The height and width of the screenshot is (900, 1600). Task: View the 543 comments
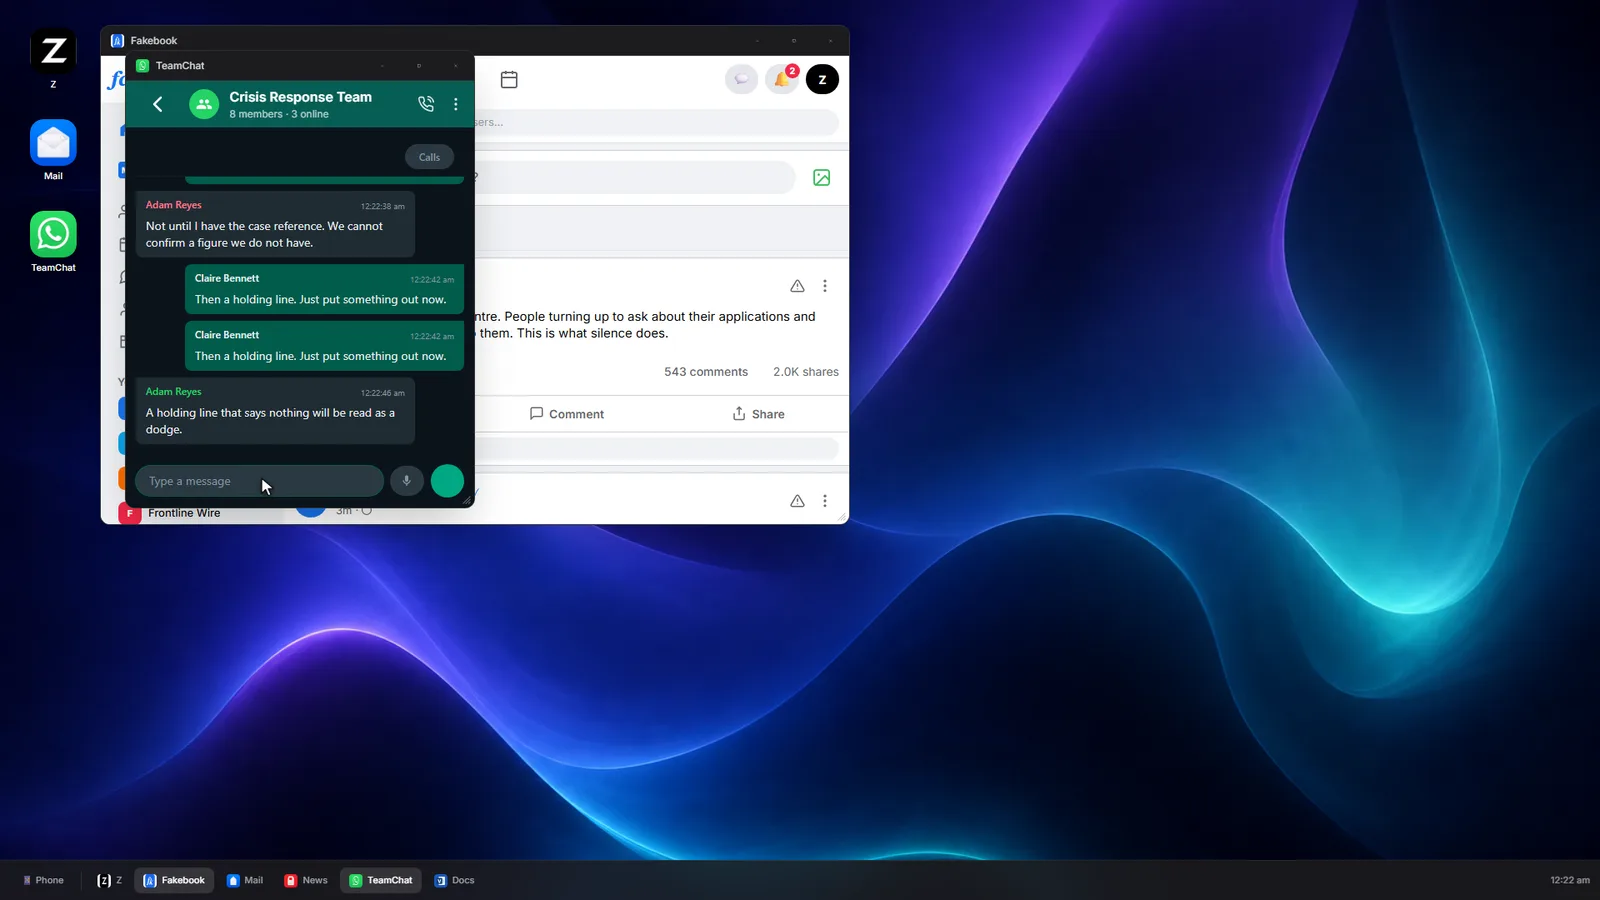pyautogui.click(x=706, y=372)
